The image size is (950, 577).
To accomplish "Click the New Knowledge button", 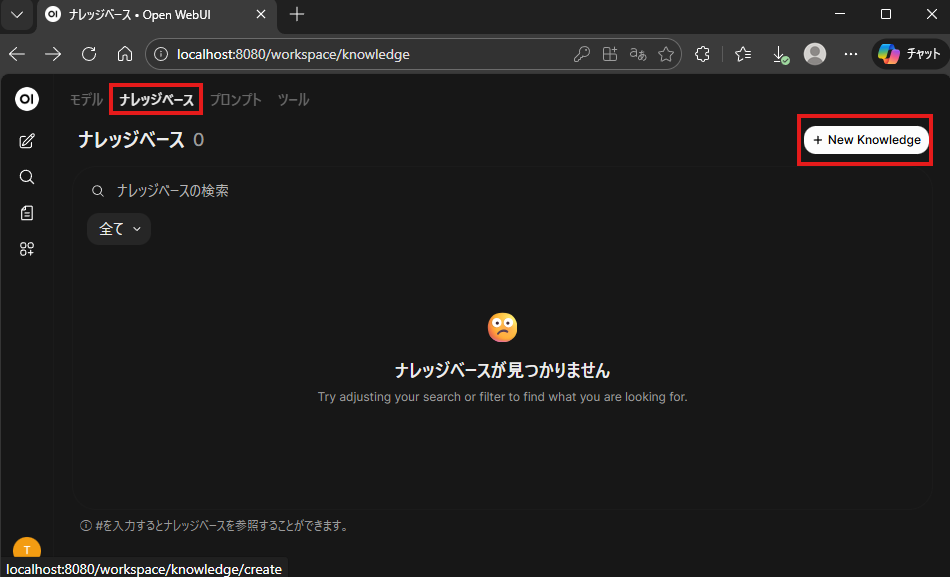I will 866,140.
